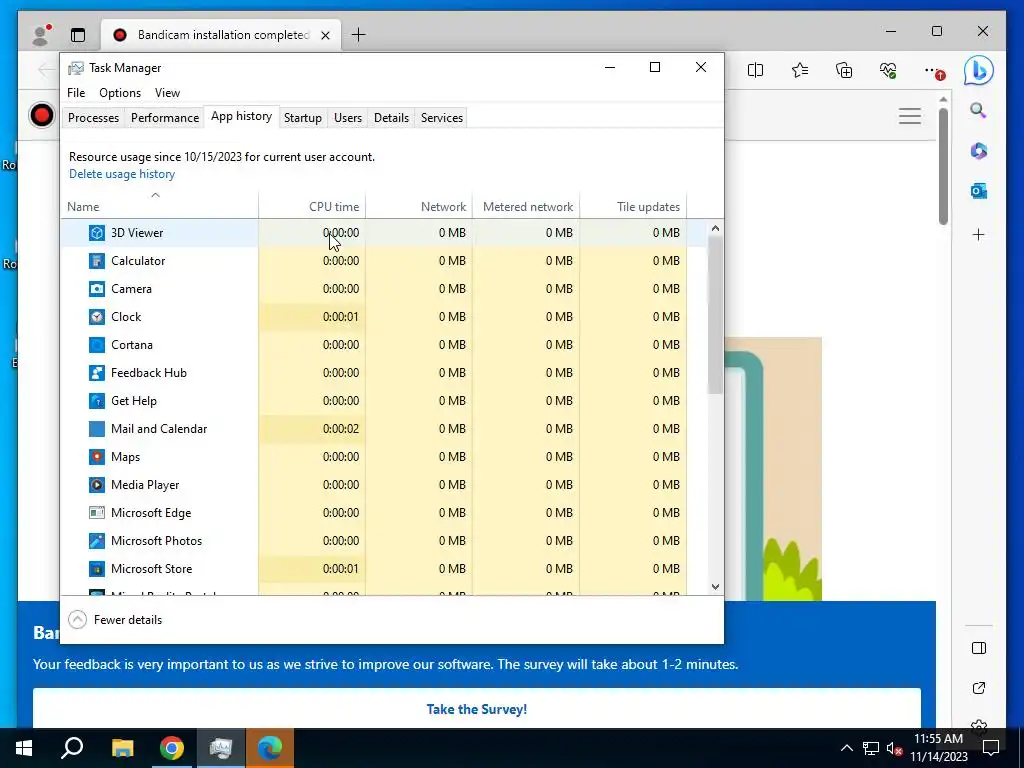Open Outlook icon in Edge sidebar
This screenshot has width=1024, height=768.
(978, 191)
